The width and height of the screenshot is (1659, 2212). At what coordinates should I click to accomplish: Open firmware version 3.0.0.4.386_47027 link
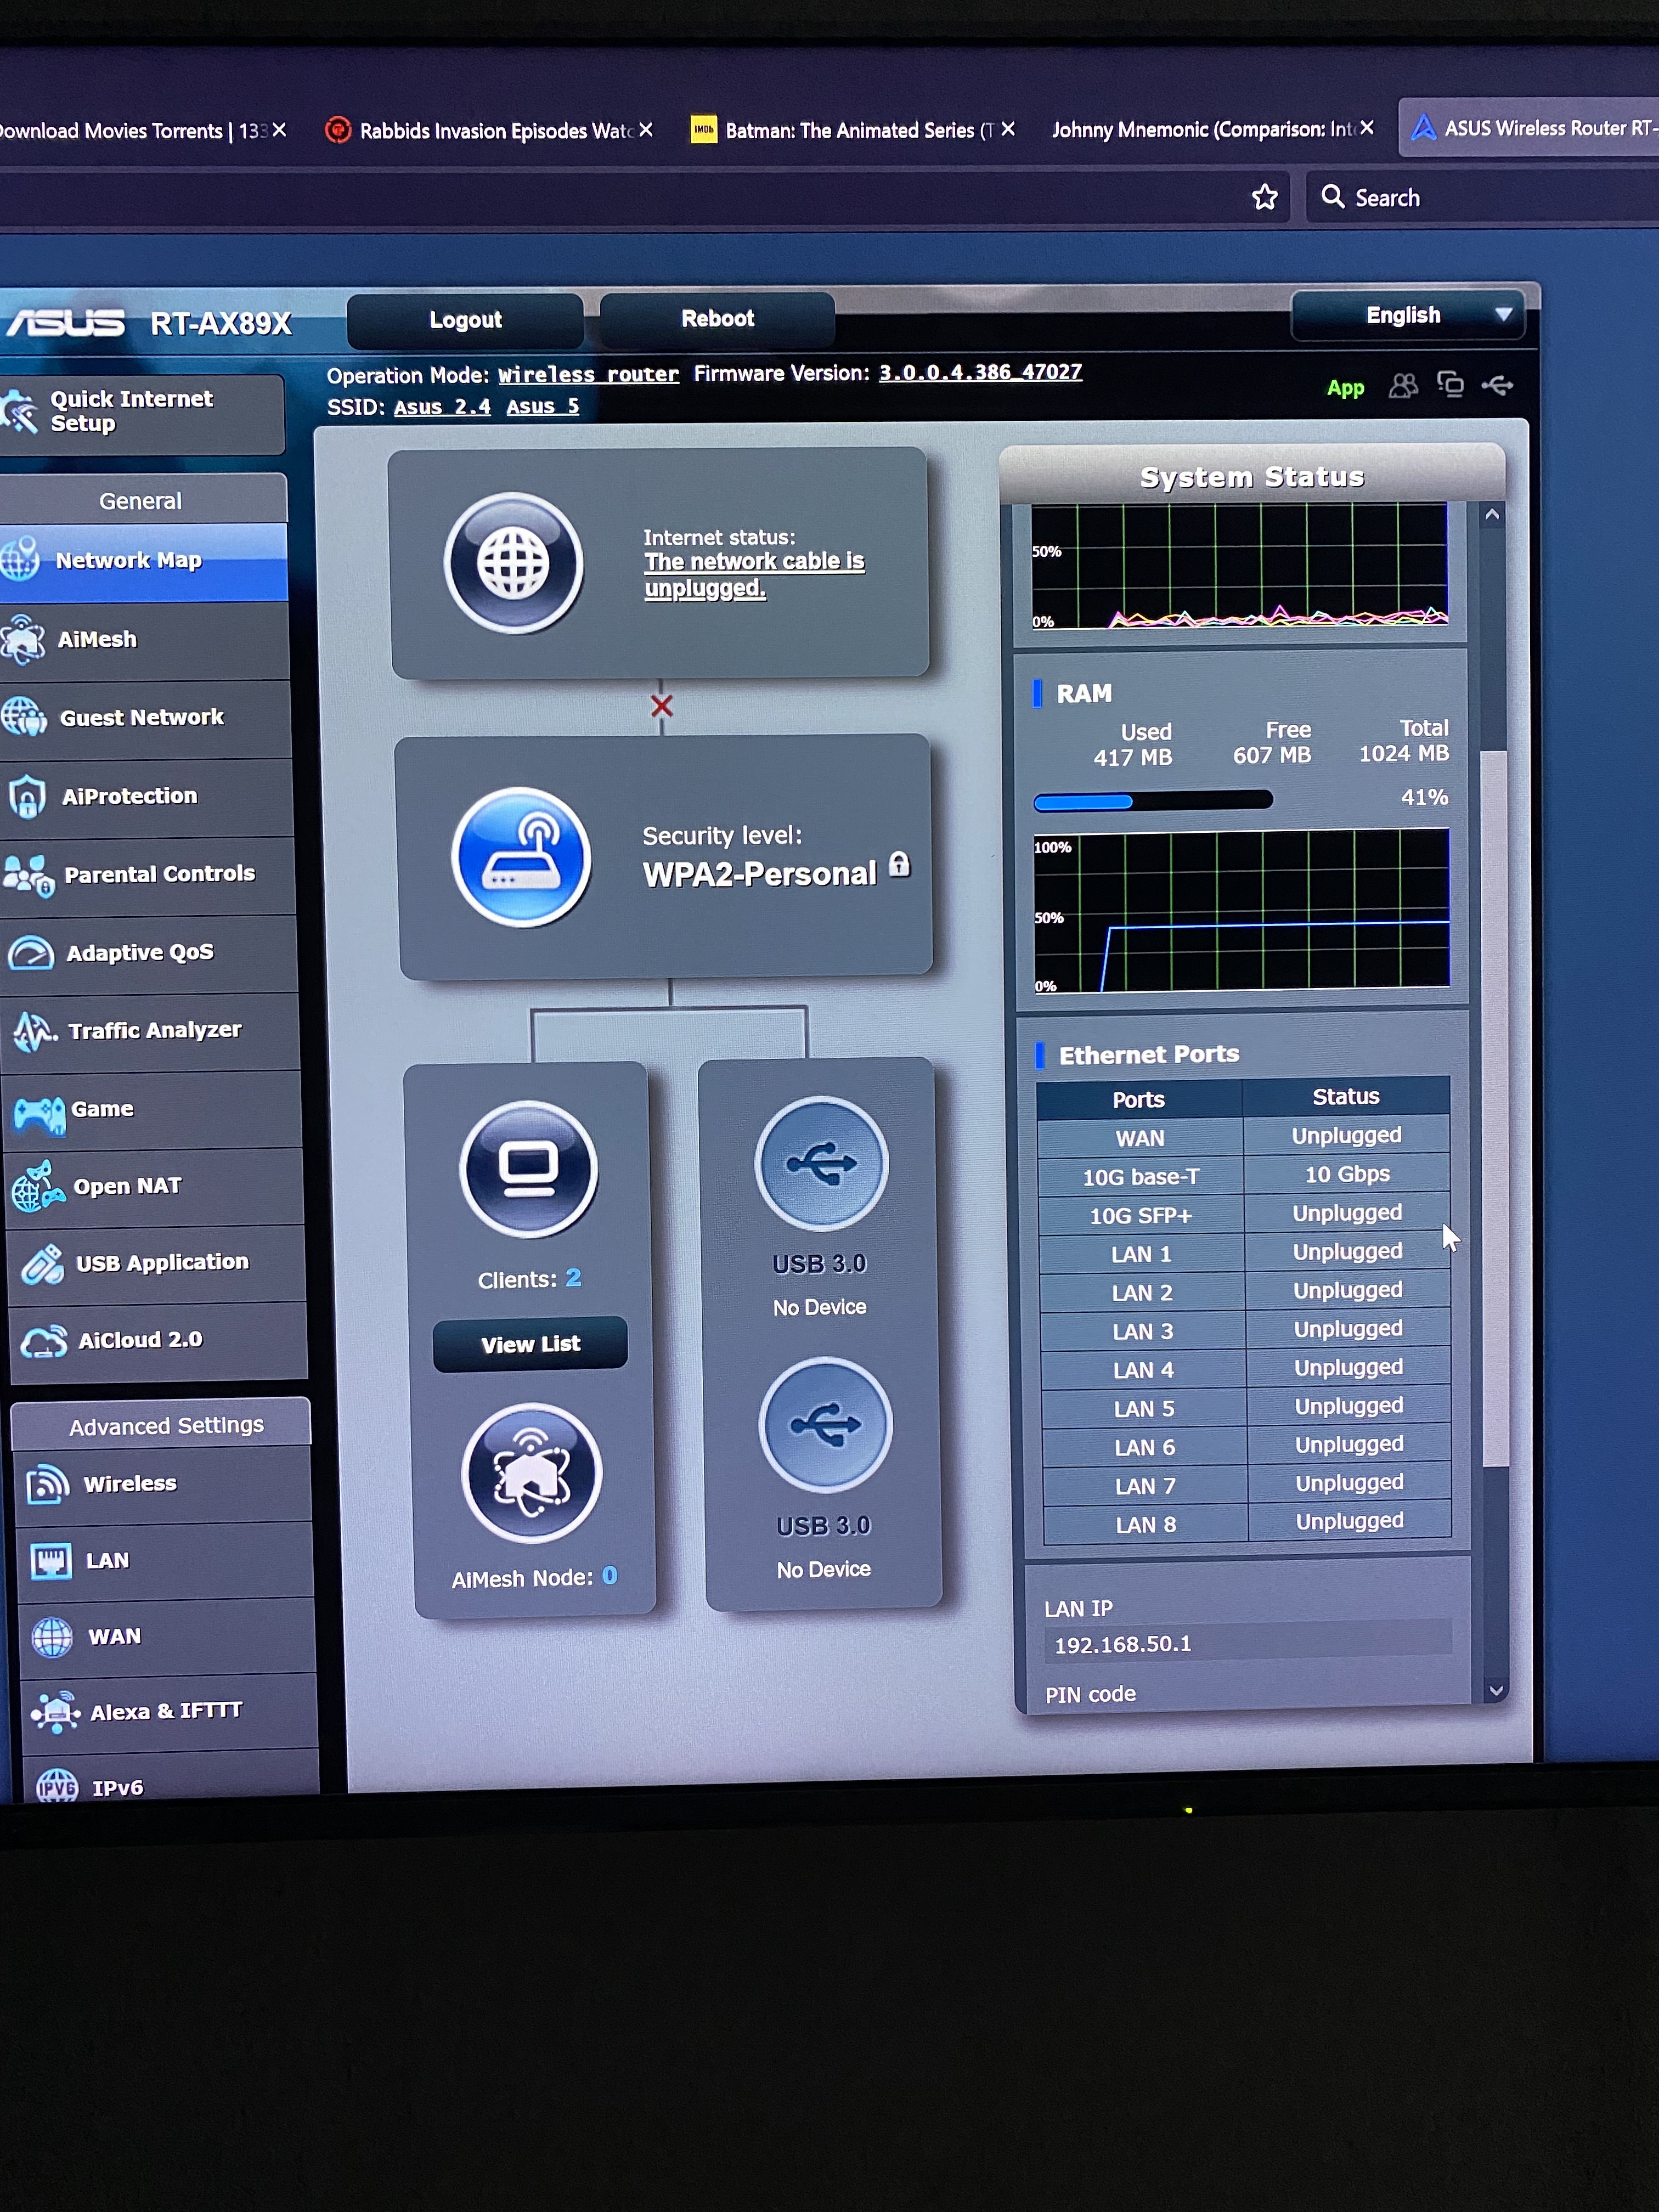tap(980, 372)
